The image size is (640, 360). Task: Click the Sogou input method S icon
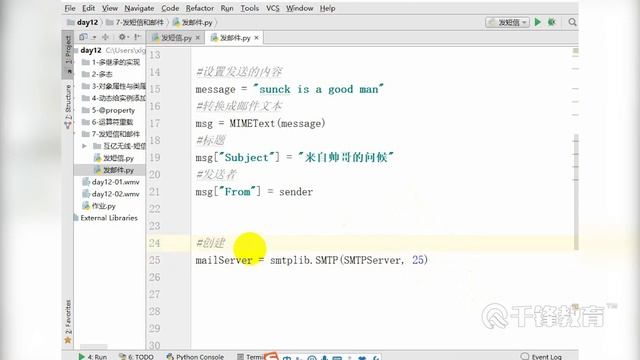point(272,356)
